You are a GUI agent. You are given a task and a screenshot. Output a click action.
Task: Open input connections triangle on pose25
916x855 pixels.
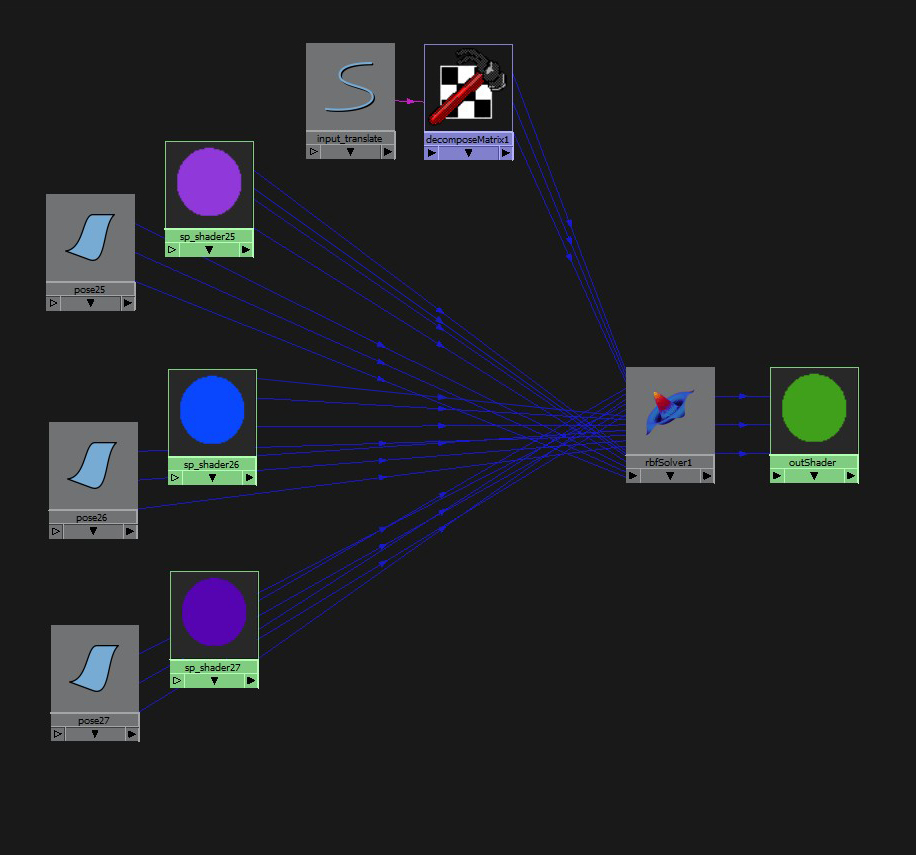(x=53, y=303)
